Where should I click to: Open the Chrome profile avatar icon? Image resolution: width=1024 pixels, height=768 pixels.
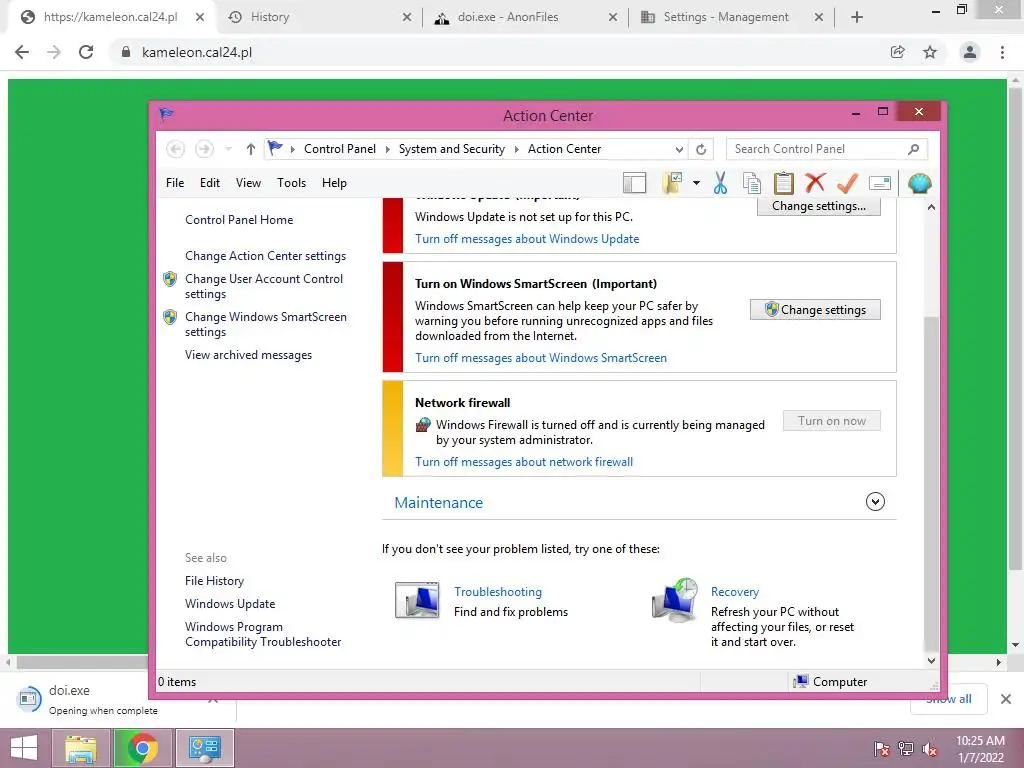pyautogui.click(x=970, y=52)
